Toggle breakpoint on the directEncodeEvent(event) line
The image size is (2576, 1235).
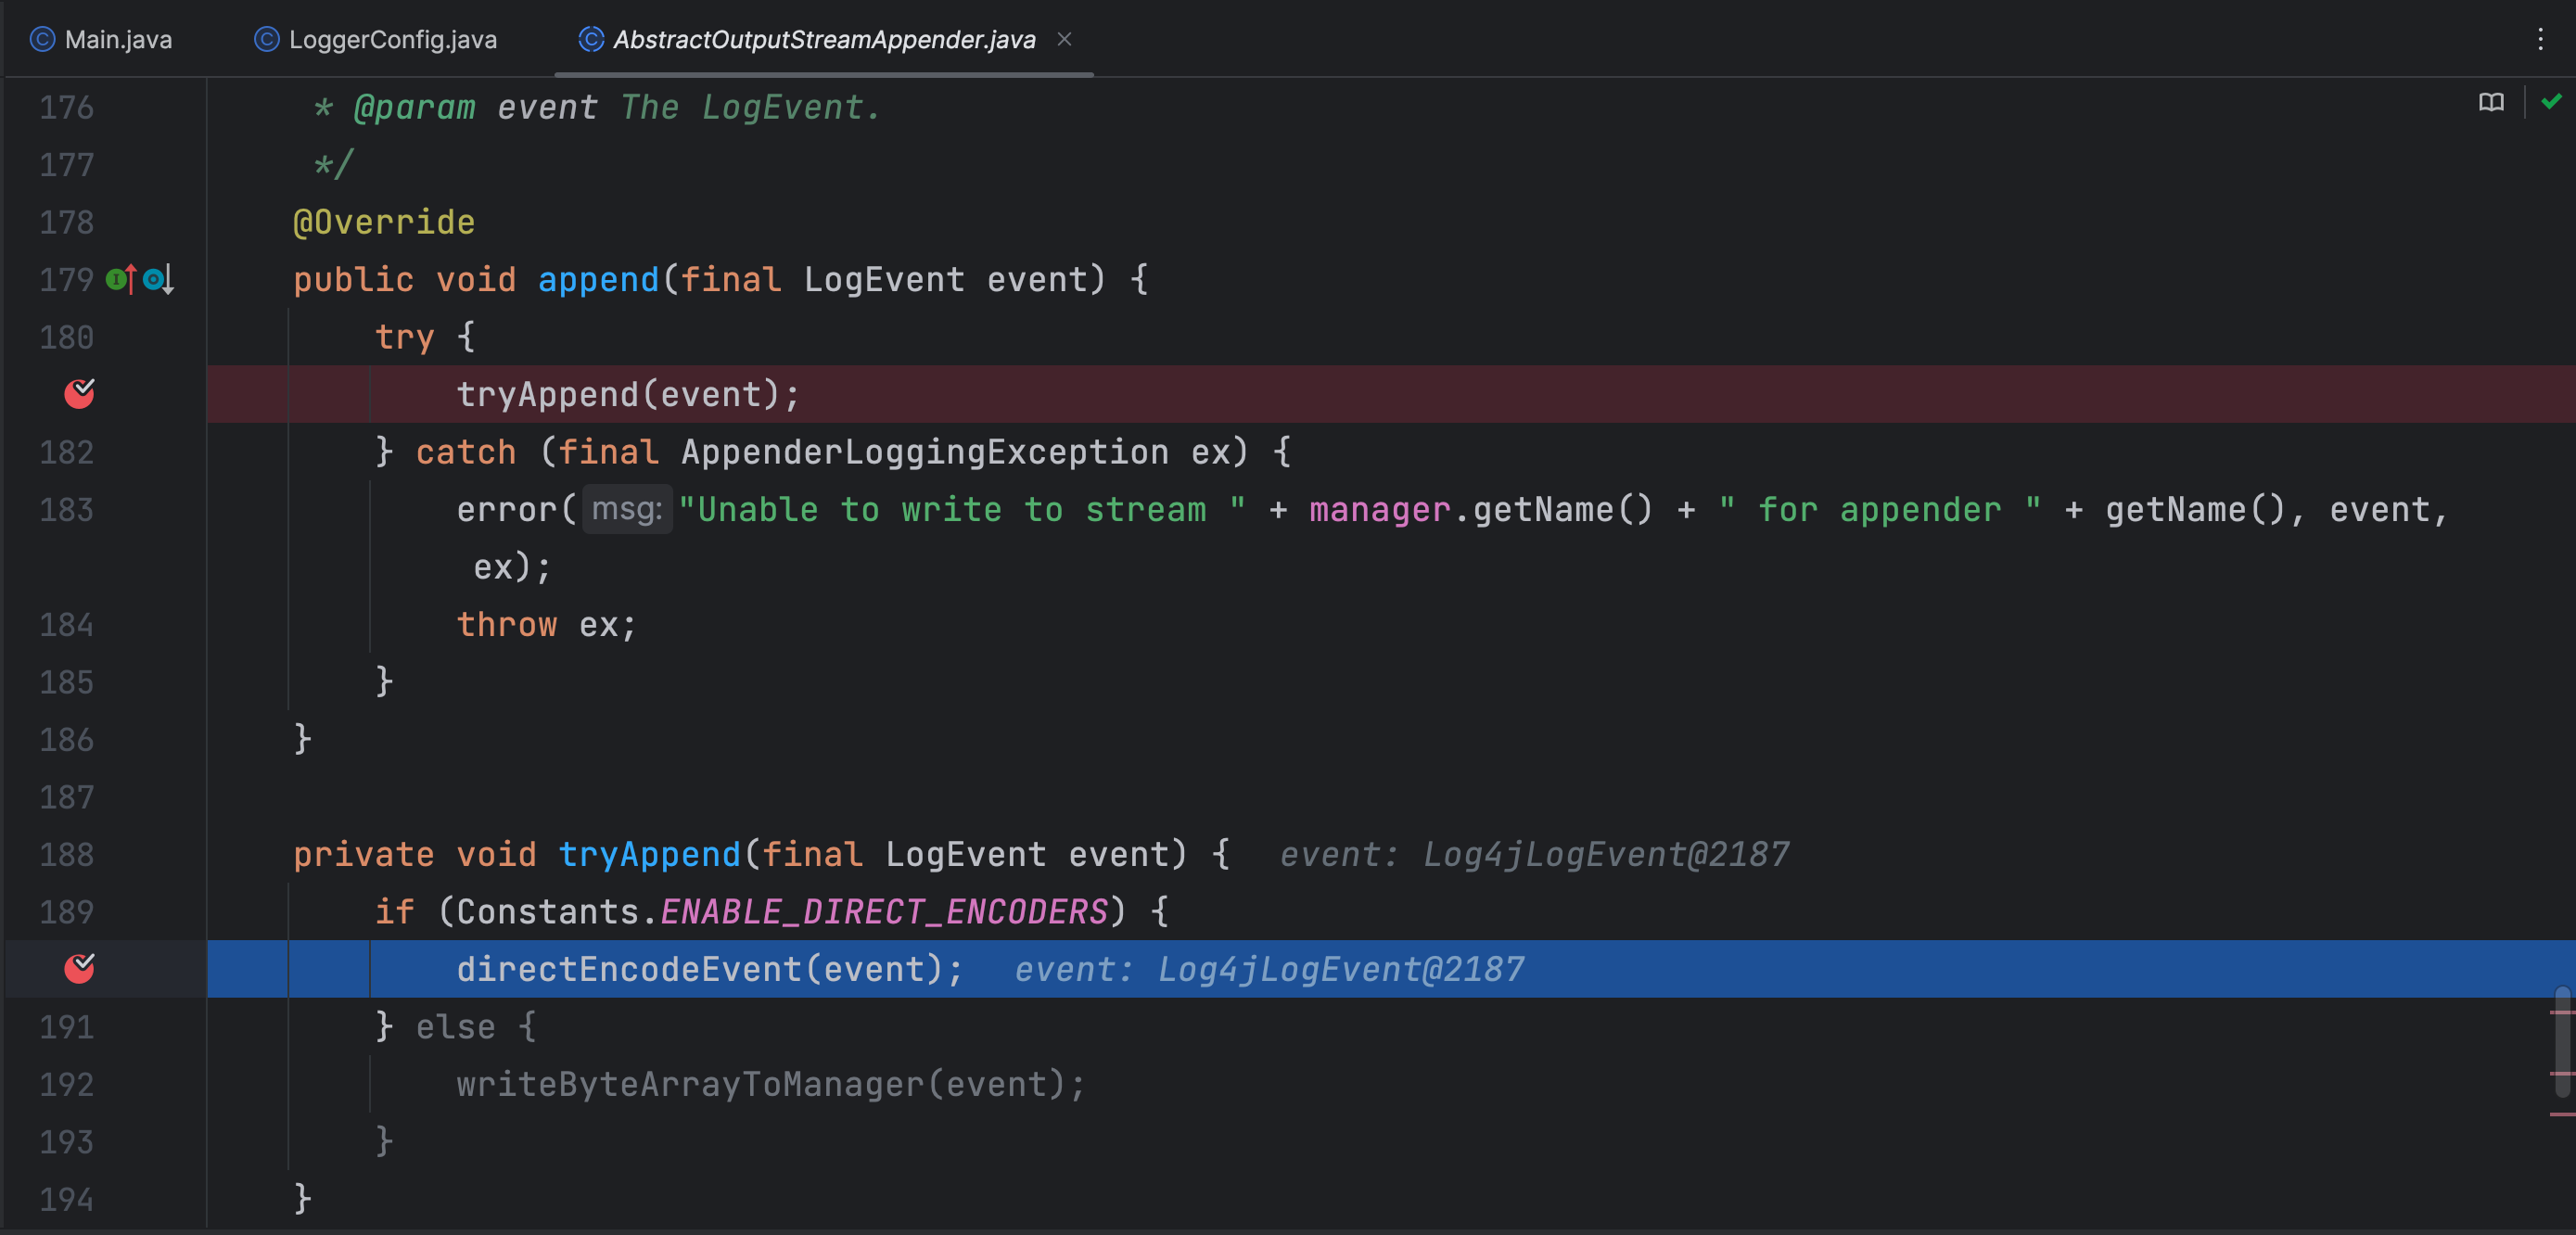pyautogui.click(x=80, y=968)
